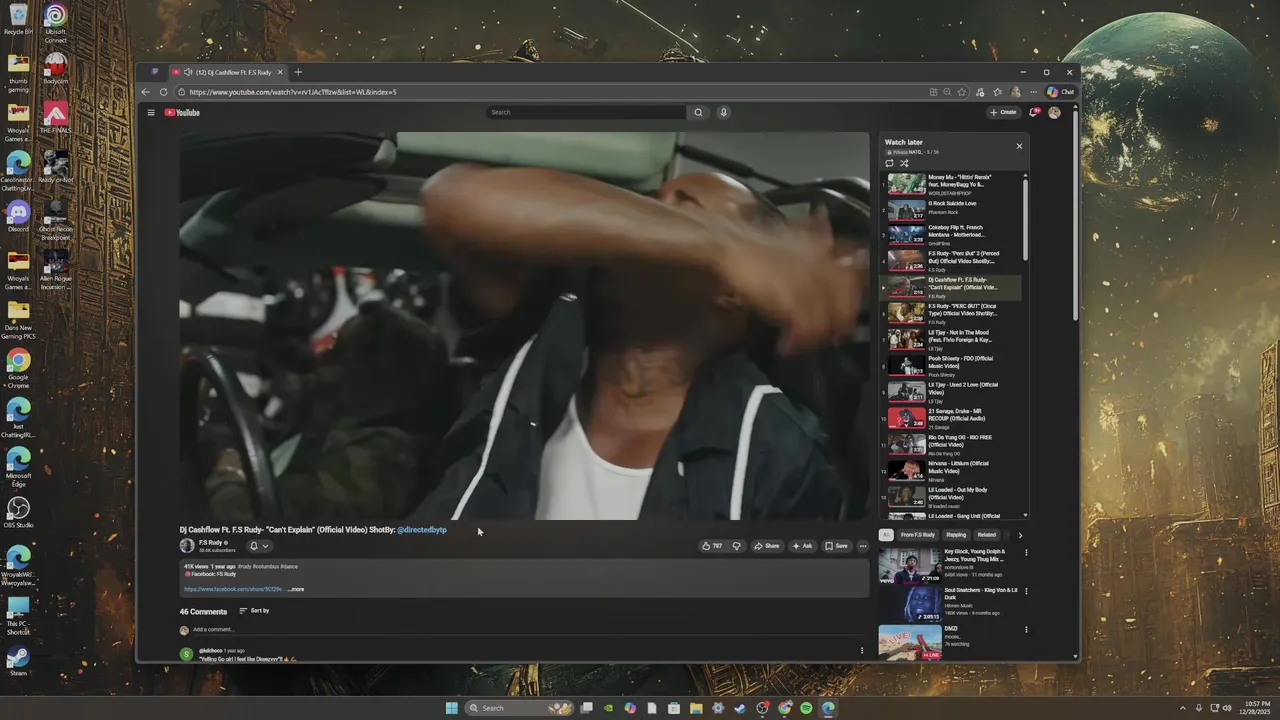Click the Create button in header

[1003, 112]
